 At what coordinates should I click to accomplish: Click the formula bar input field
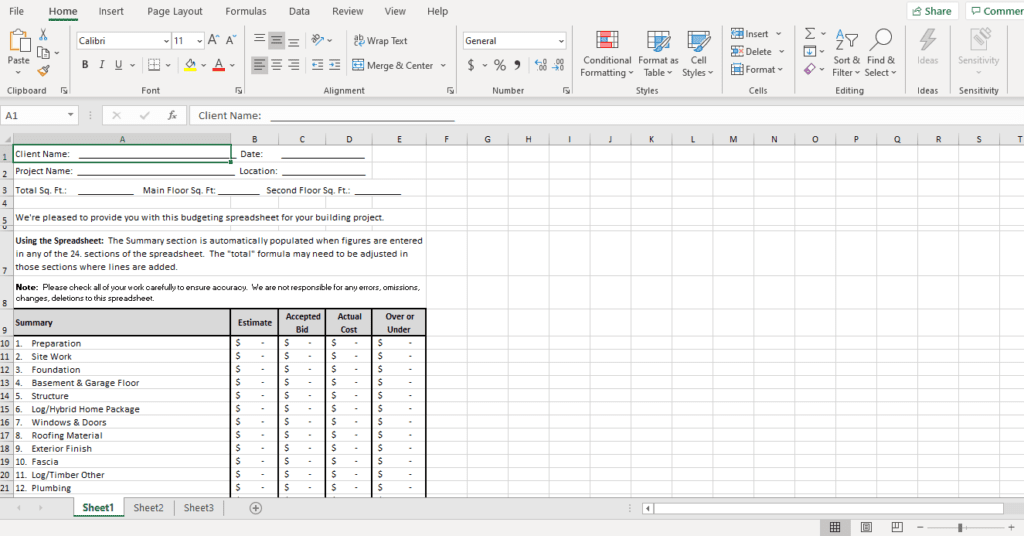[x=600, y=115]
